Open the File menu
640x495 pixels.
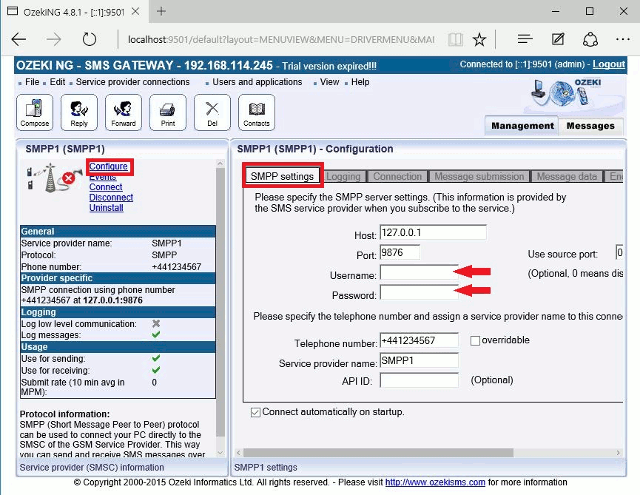point(32,82)
